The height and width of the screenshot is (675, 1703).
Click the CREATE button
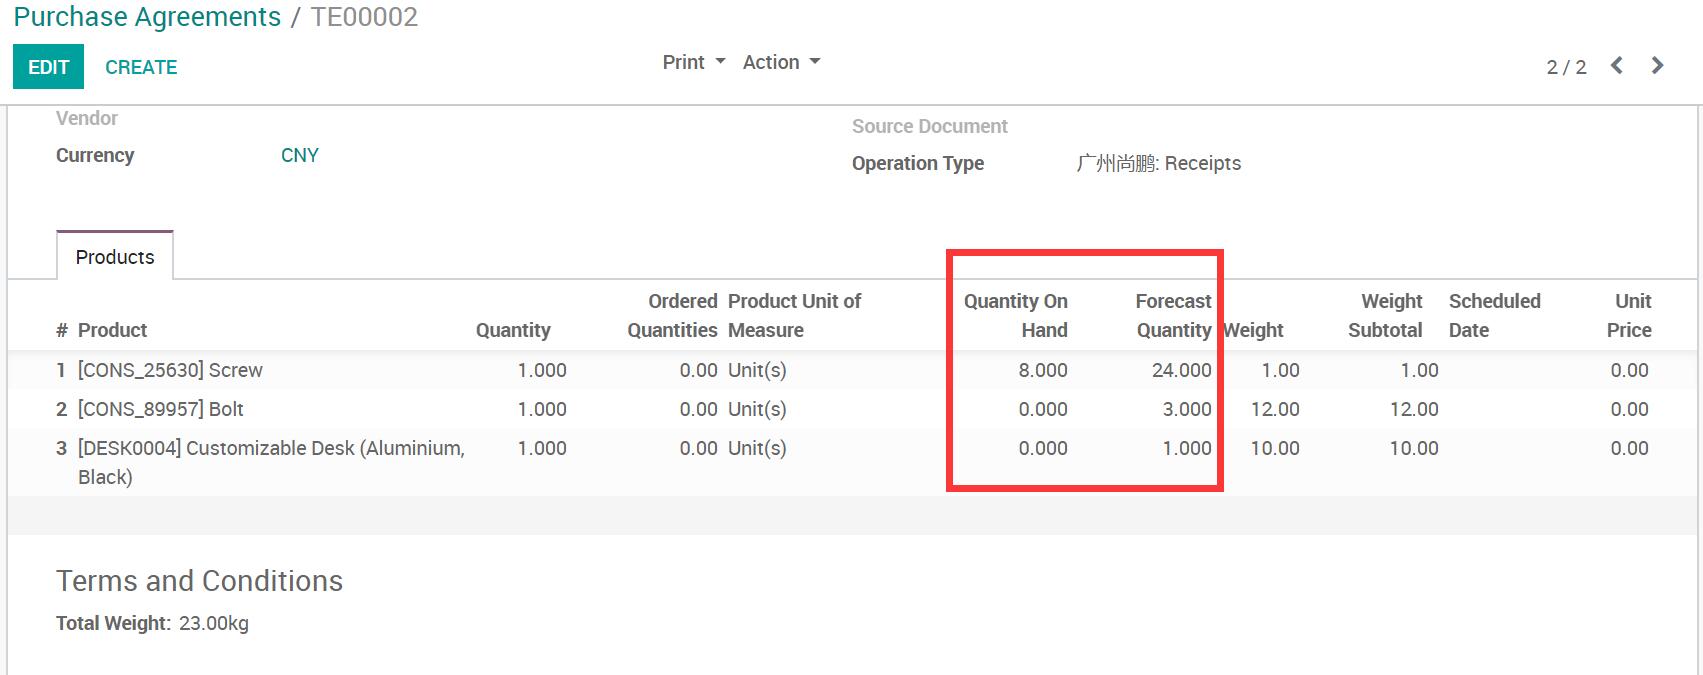click(141, 67)
